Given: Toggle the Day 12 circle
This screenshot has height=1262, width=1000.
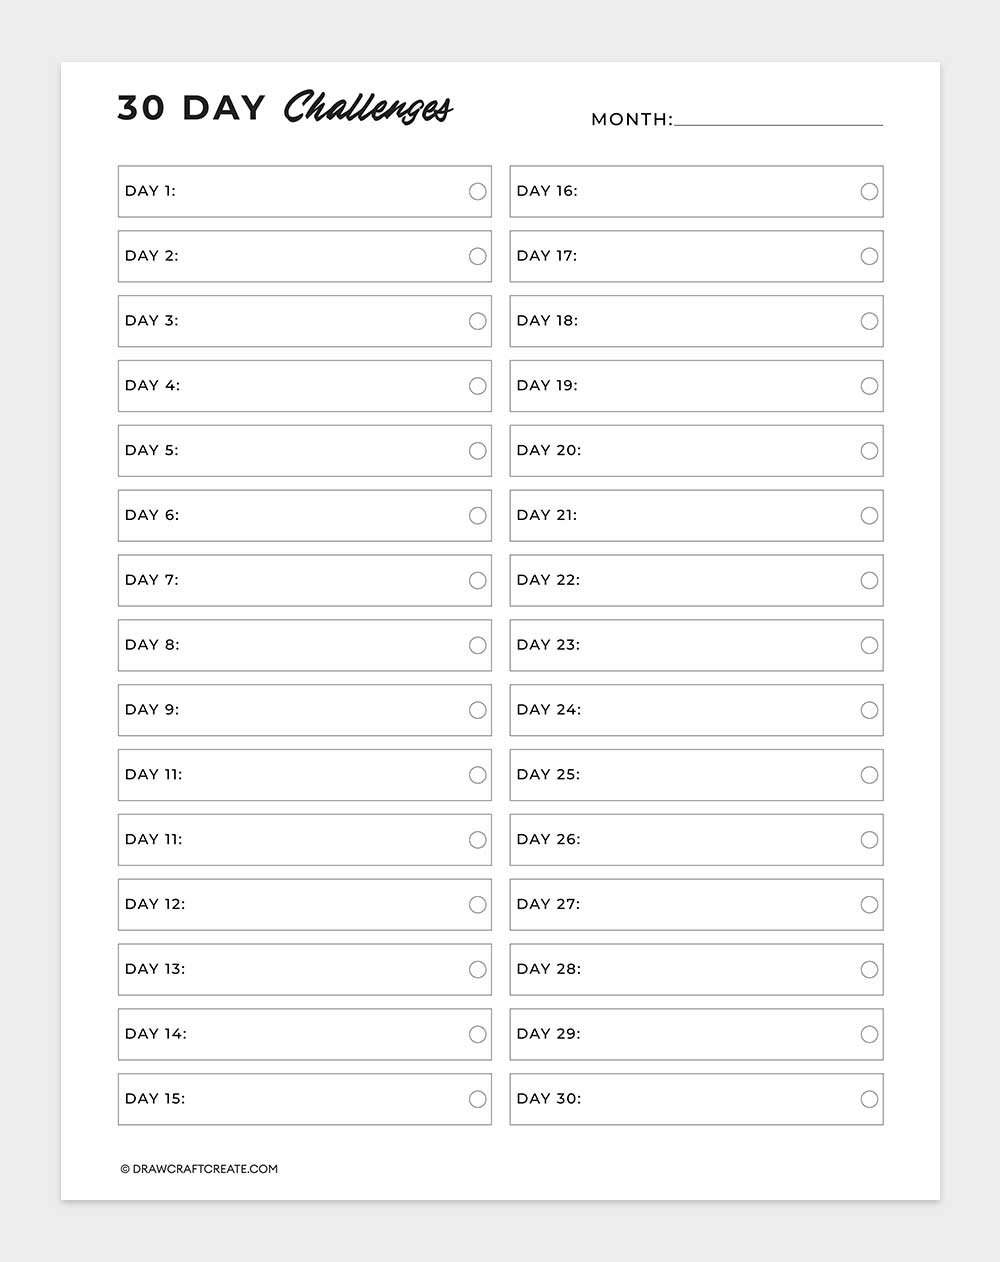Looking at the screenshot, I should (478, 905).
